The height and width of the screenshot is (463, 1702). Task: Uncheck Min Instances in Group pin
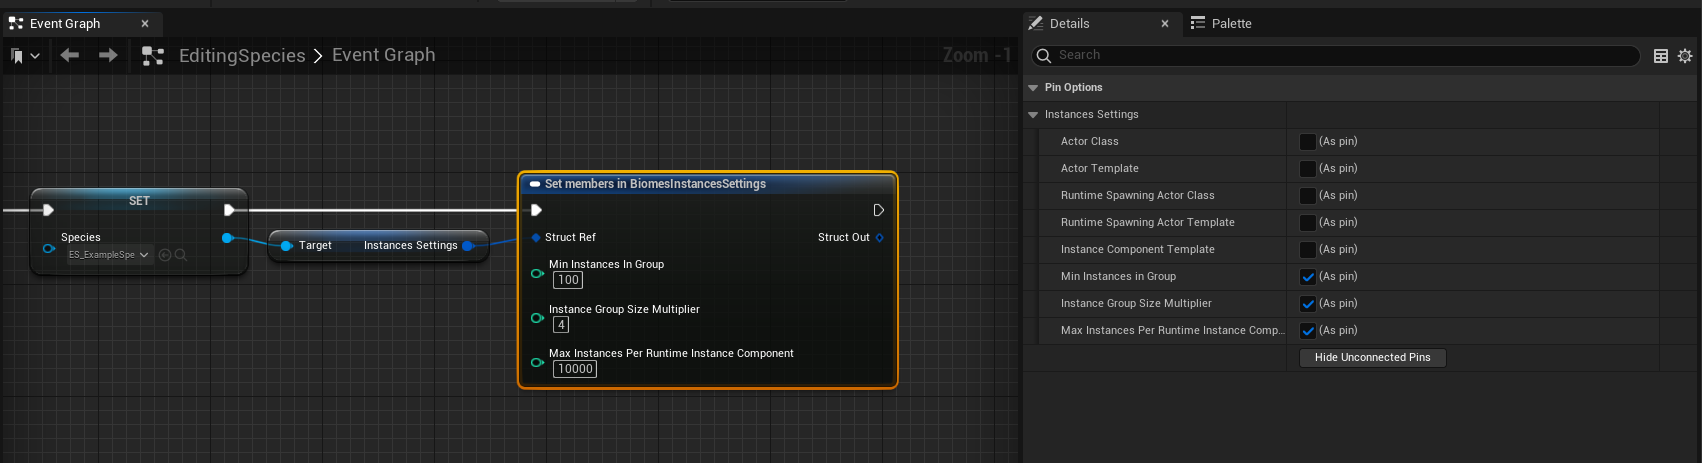[1308, 277]
